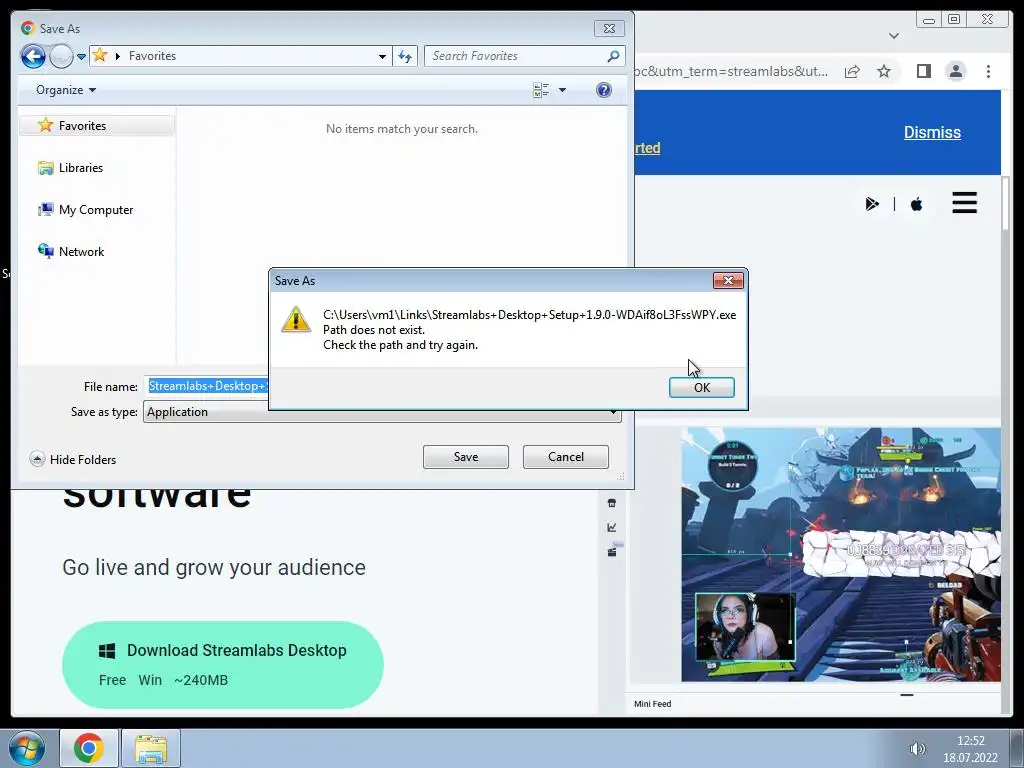Click Hide Folders toggle
Image resolution: width=1024 pixels, height=768 pixels.
pos(73,459)
